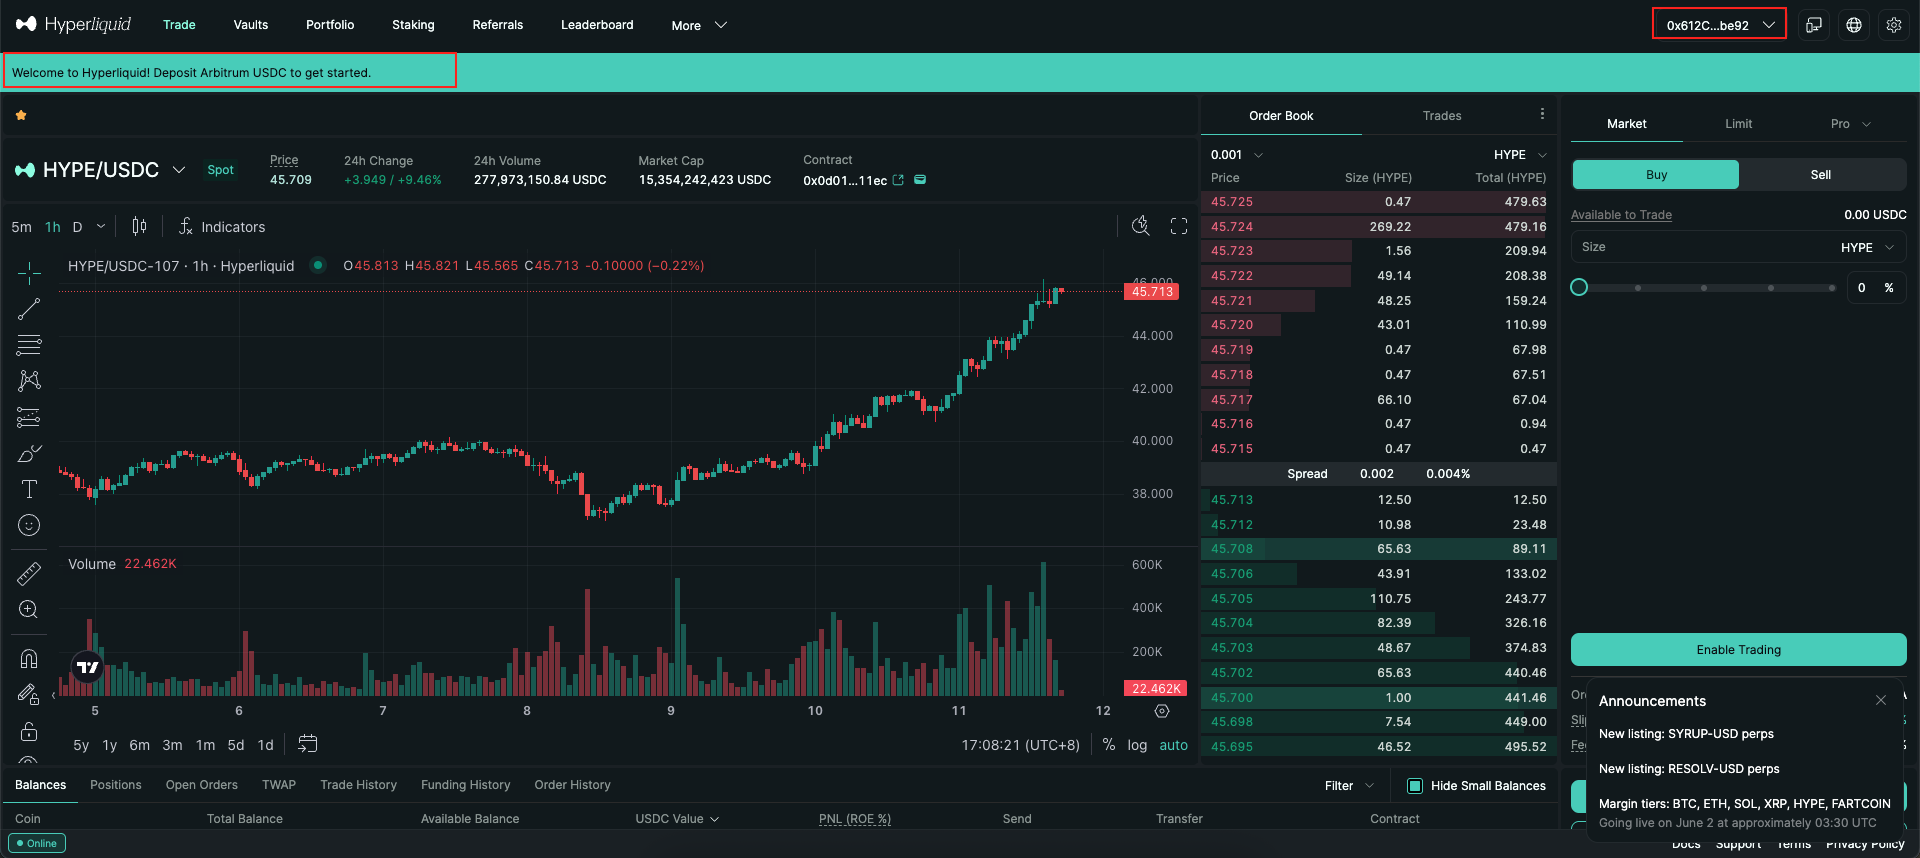Screen dimensions: 1920x858
Task: Open the wallet address 0x612C...be92 dropdown
Action: point(1719,25)
